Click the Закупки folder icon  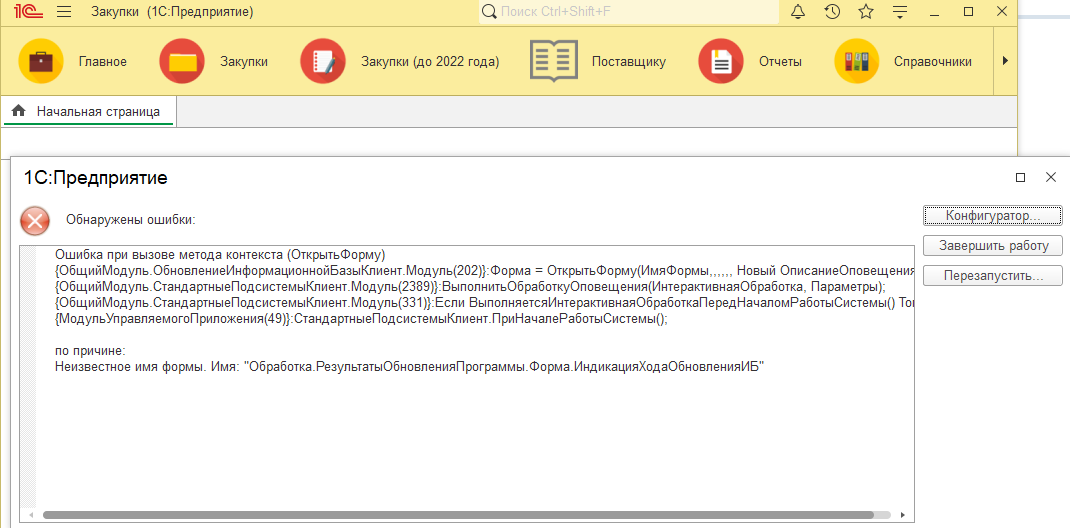point(182,61)
